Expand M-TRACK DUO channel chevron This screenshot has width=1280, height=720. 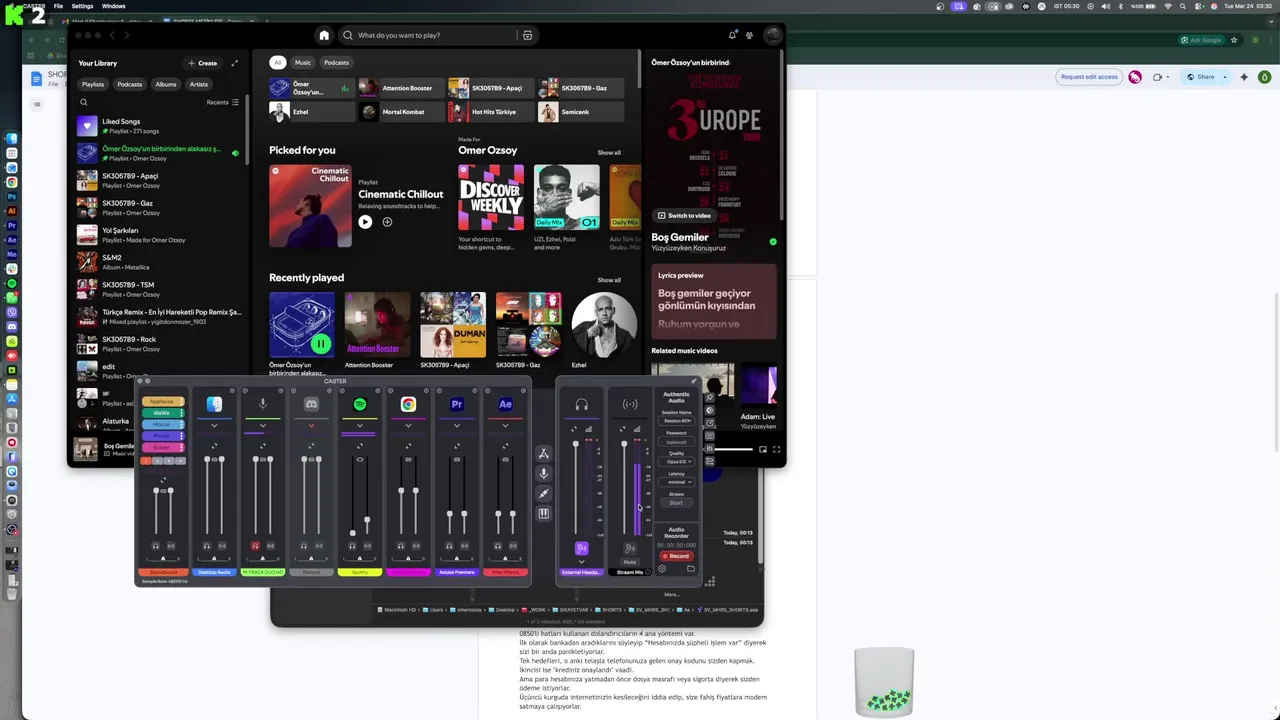(263, 426)
